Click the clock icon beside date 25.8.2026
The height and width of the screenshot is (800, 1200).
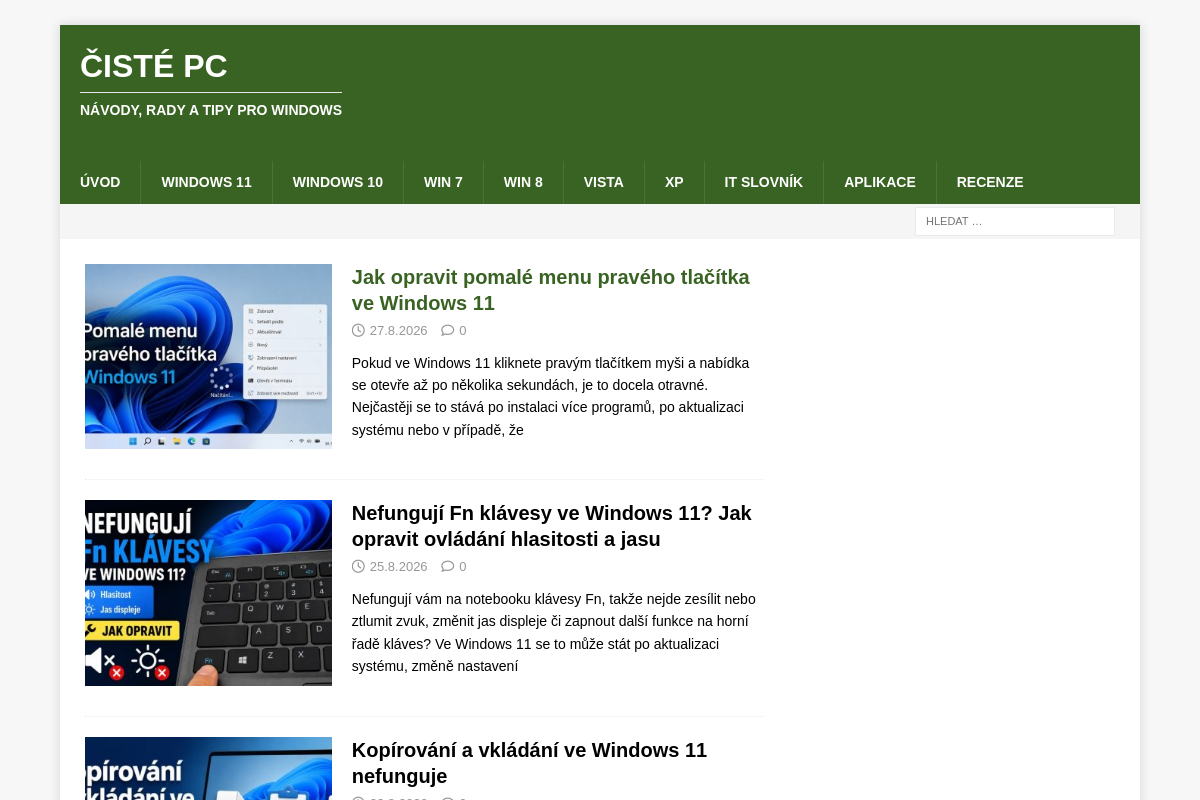pyautogui.click(x=358, y=566)
